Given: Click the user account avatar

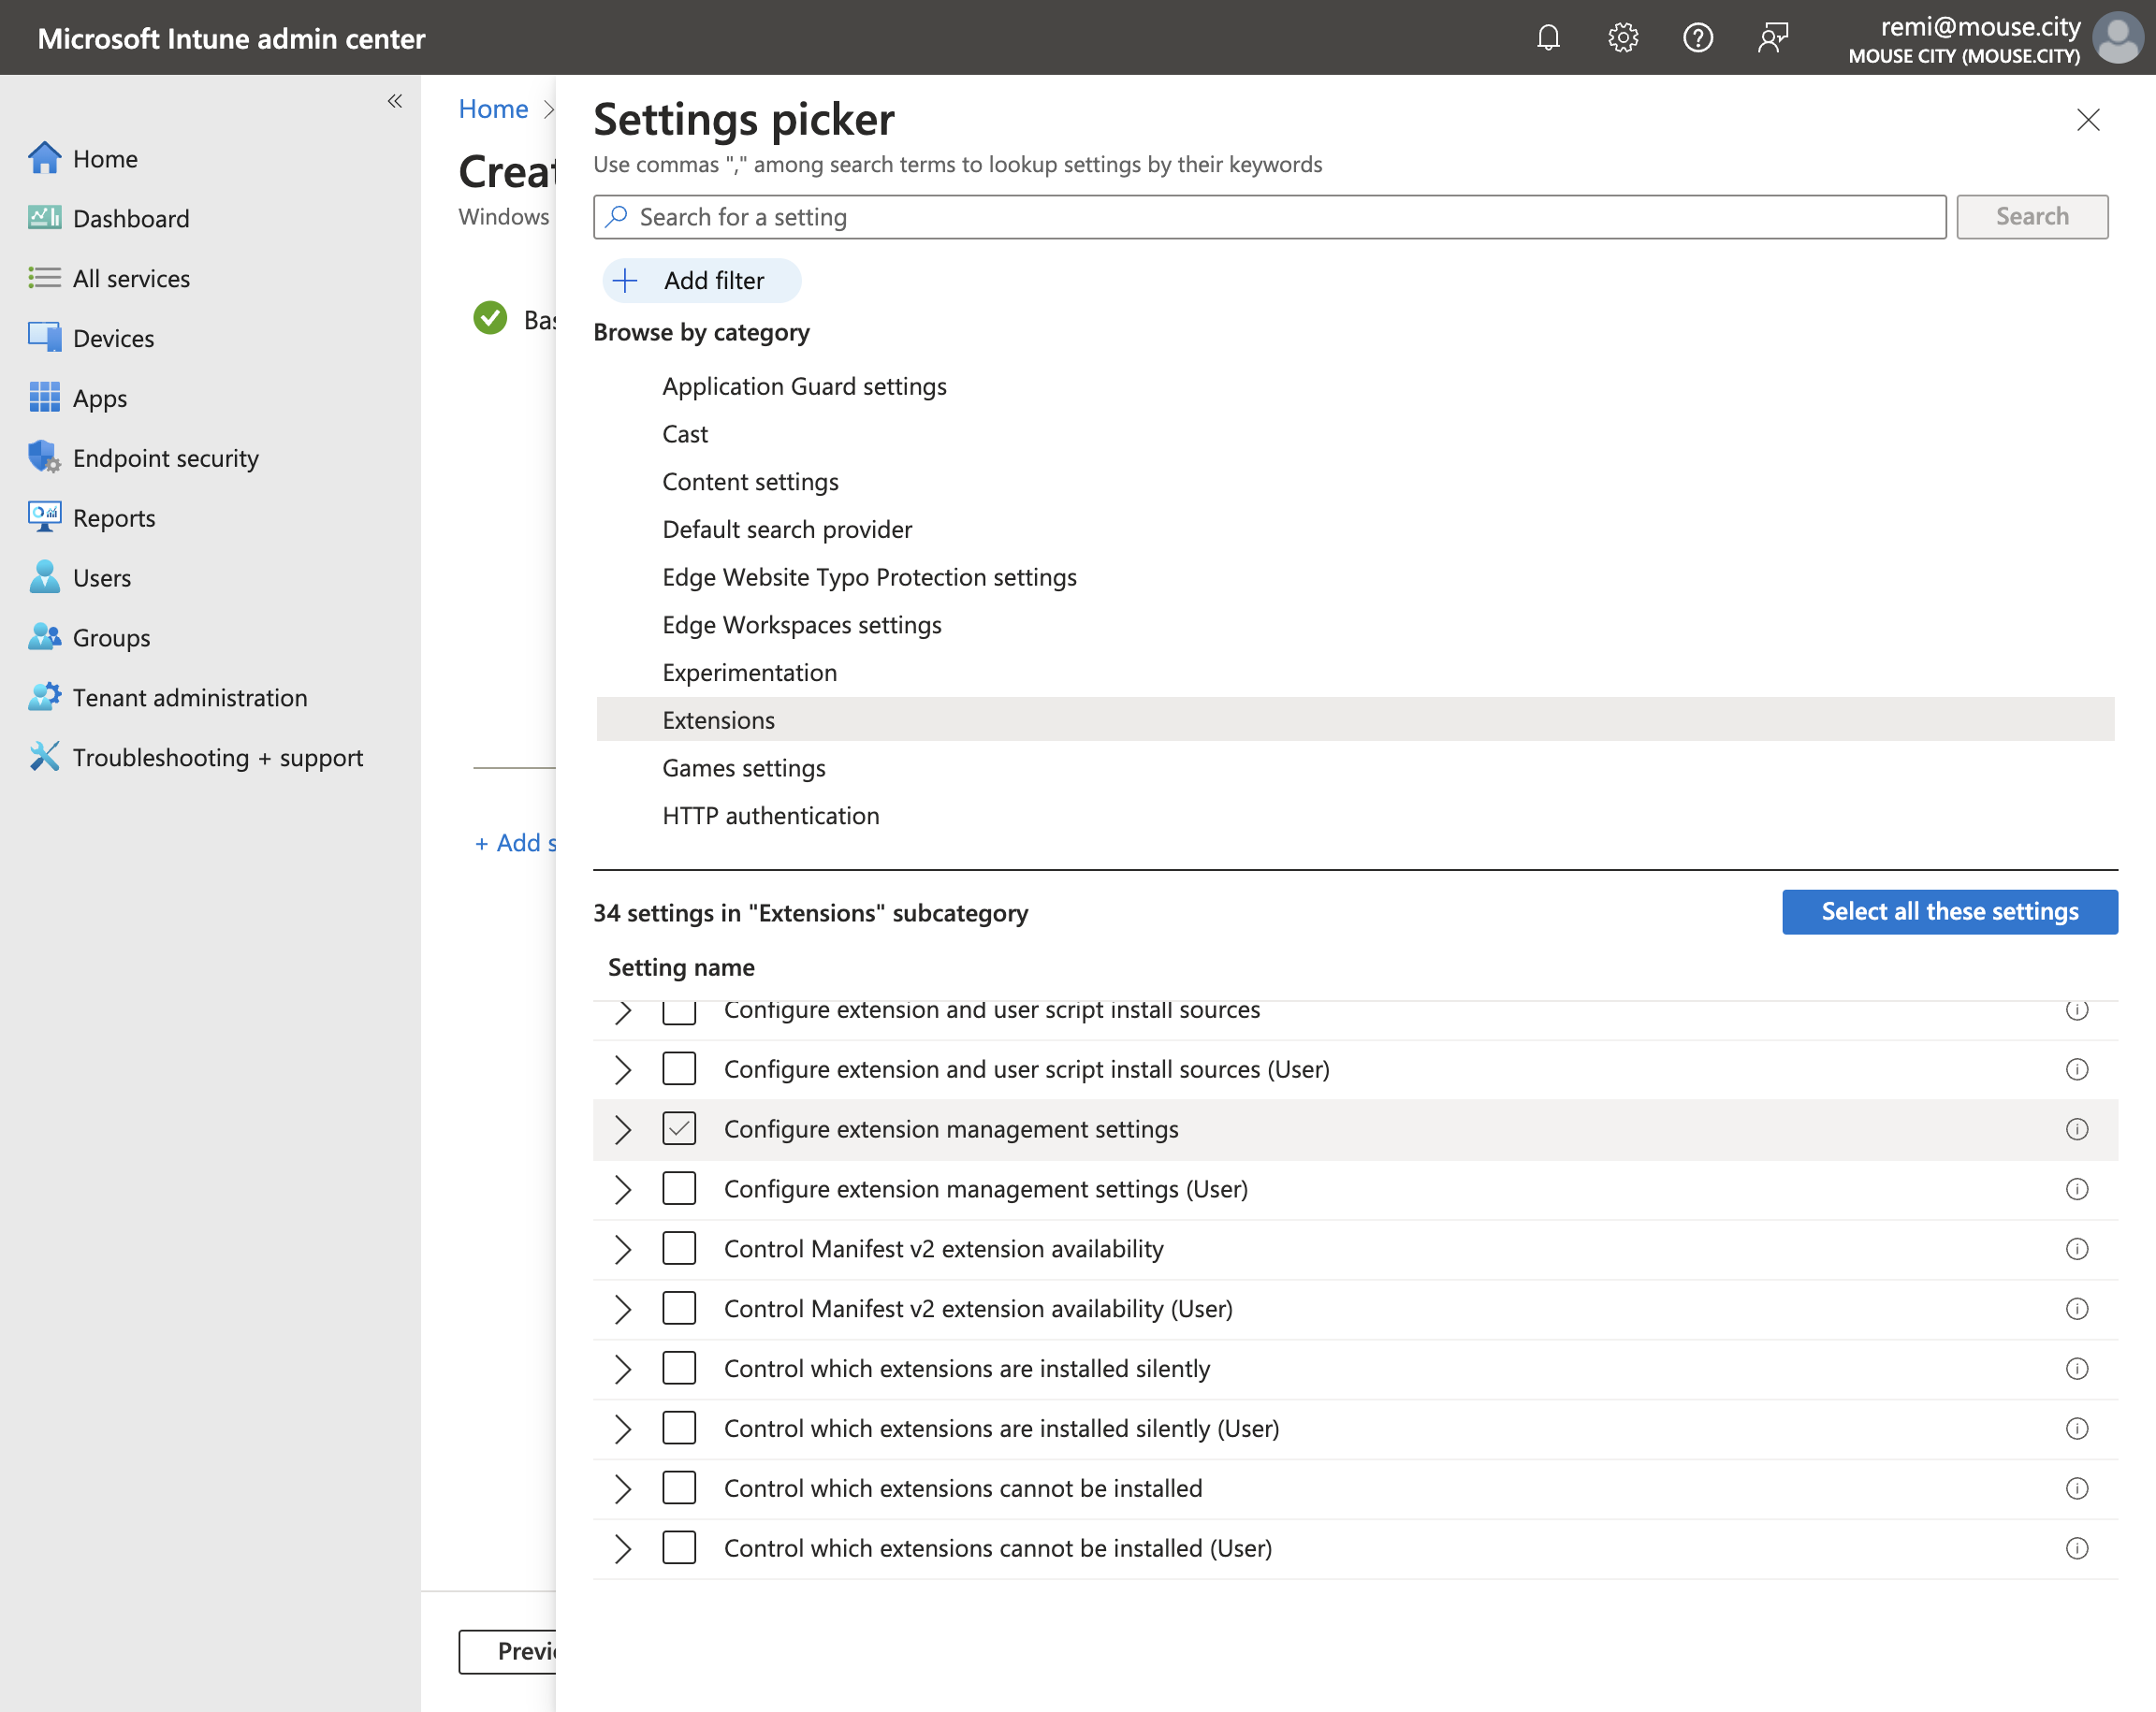Looking at the screenshot, I should pos(2118,38).
